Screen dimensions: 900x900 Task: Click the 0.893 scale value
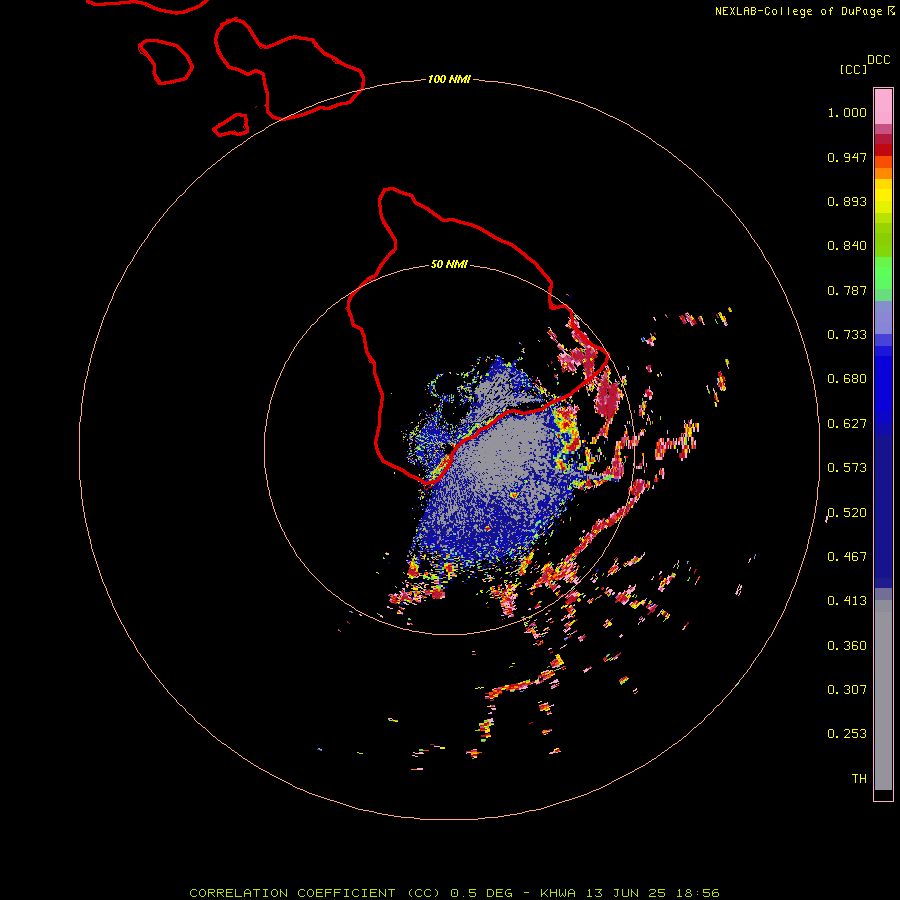click(847, 201)
